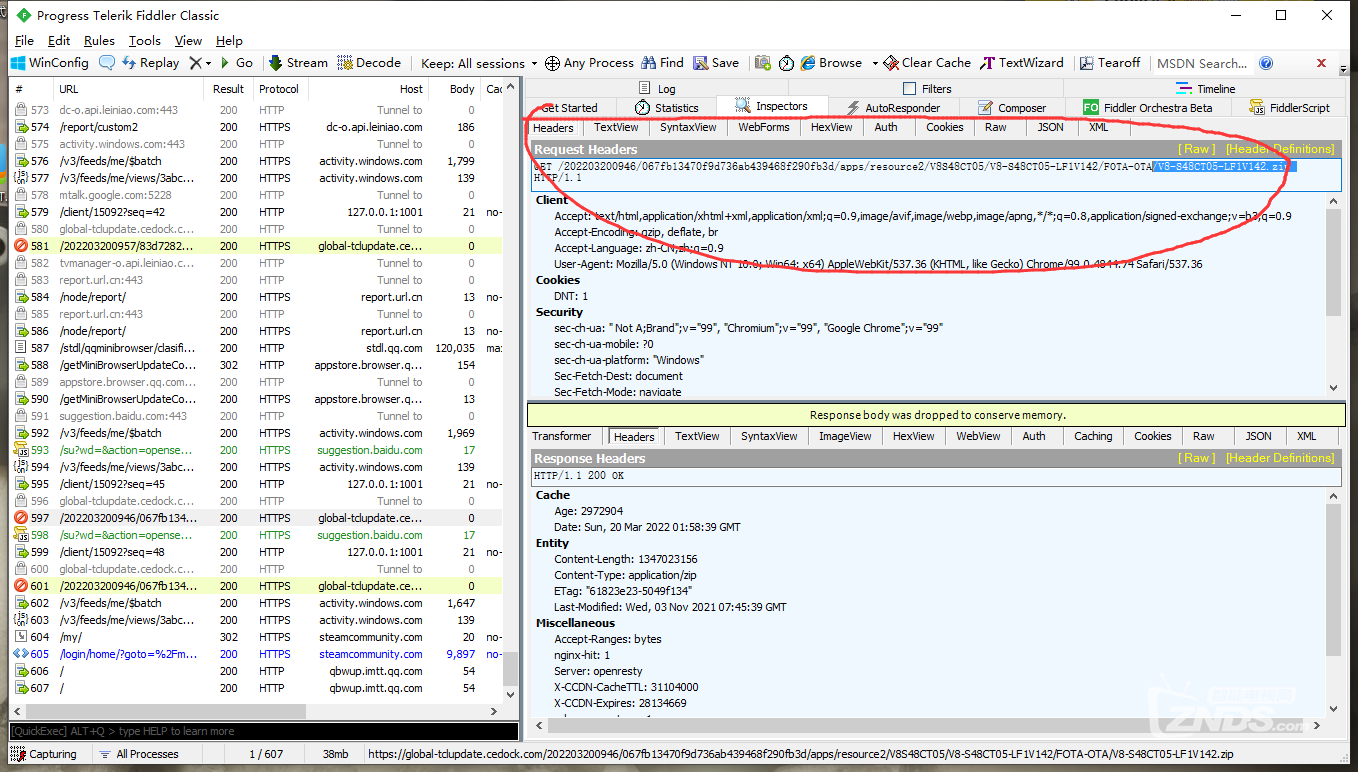This screenshot has width=1358, height=772.
Task: Save sessions with the Save toolbar button
Action: (x=716, y=62)
